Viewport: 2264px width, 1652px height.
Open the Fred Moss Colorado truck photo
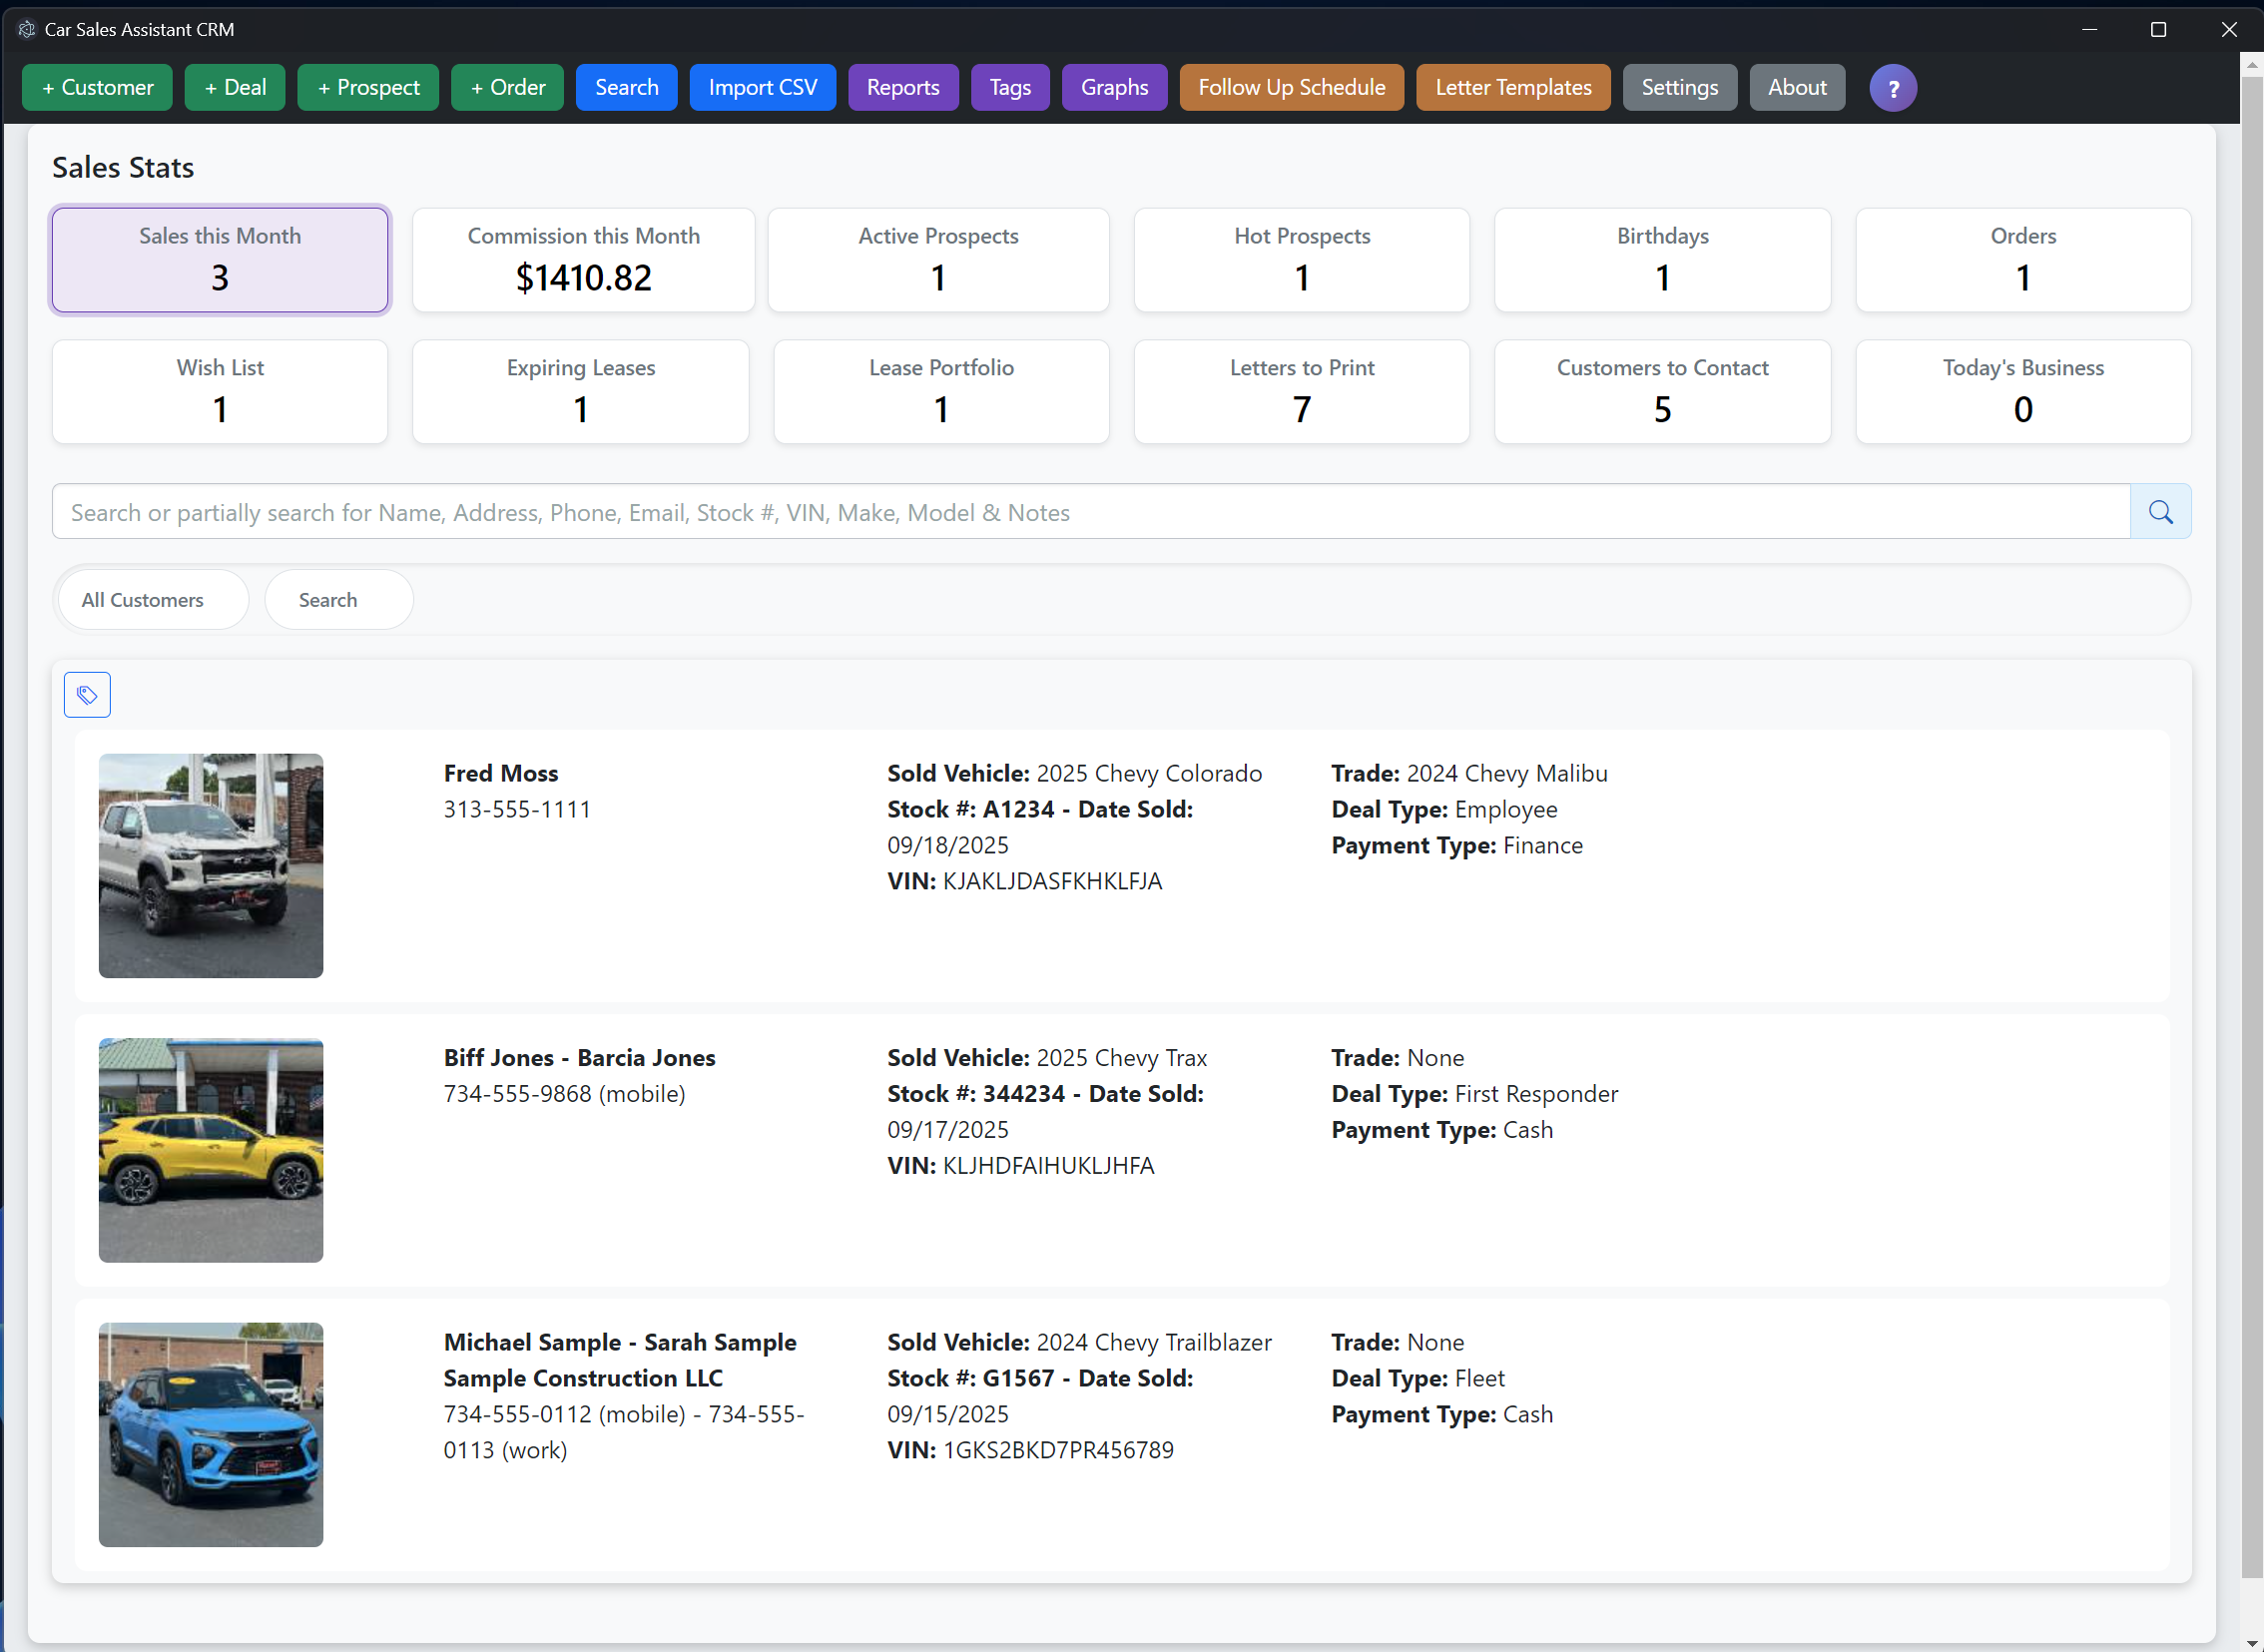click(211, 865)
